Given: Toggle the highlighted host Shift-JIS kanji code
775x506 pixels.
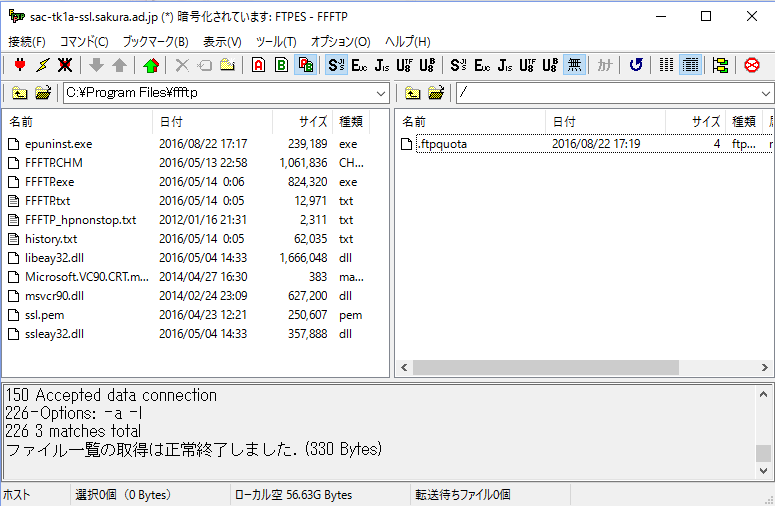Looking at the screenshot, I should [x=336, y=65].
